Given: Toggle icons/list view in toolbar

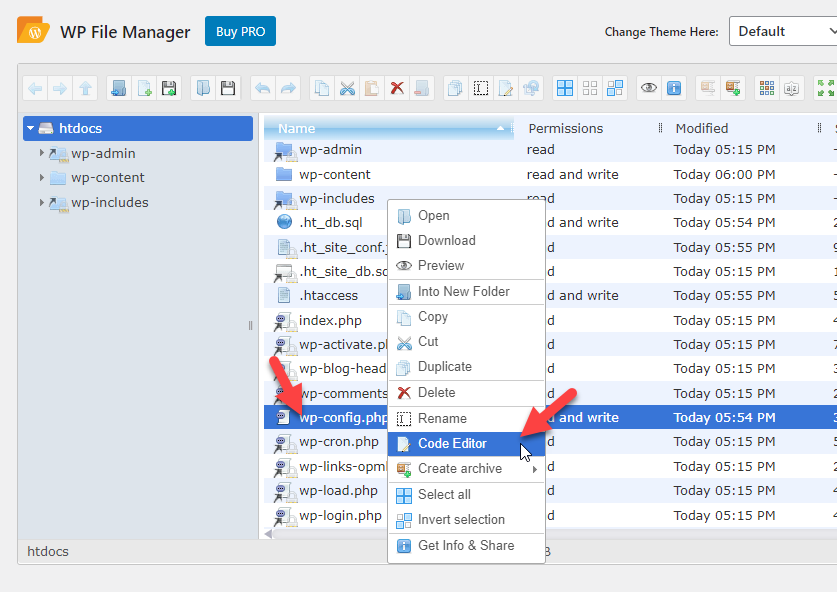Looking at the screenshot, I should pos(767,88).
